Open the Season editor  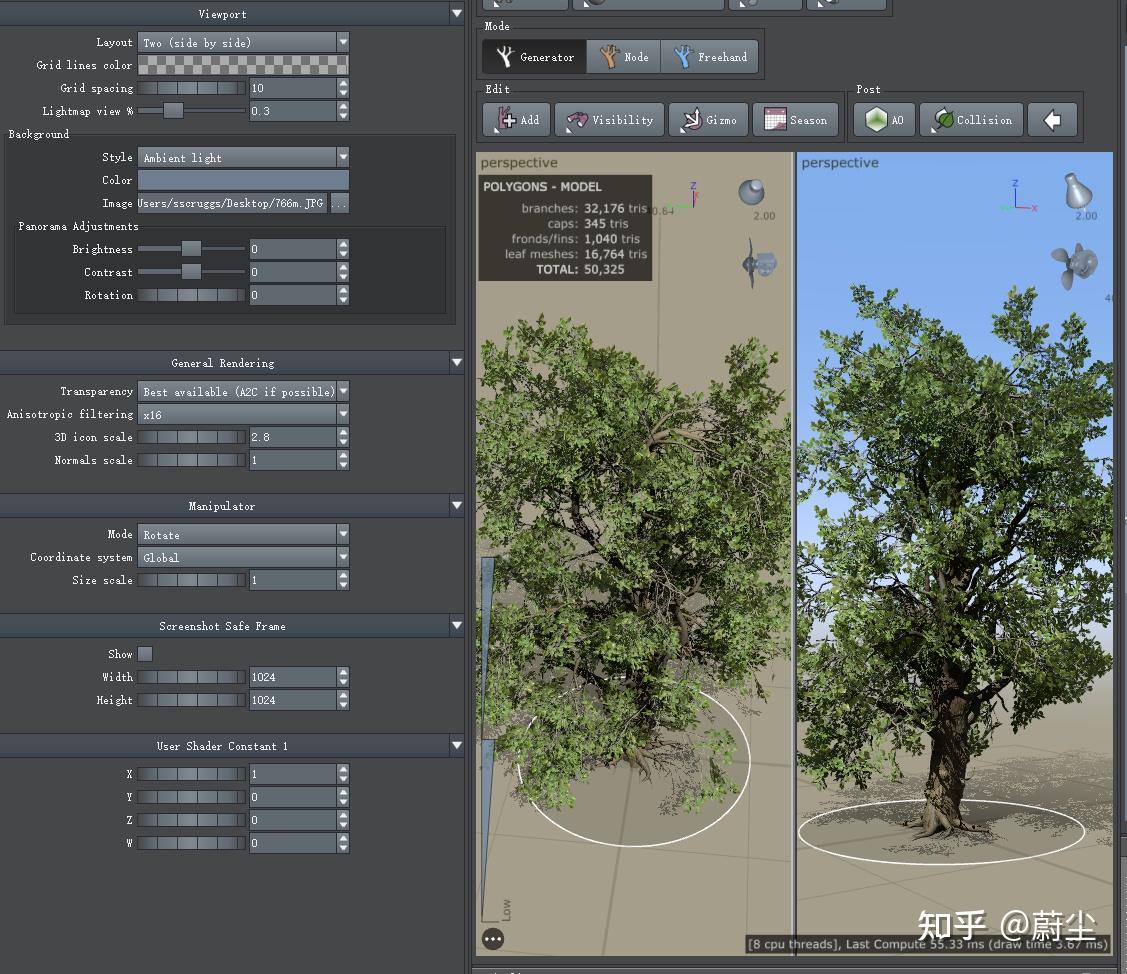tap(795, 119)
